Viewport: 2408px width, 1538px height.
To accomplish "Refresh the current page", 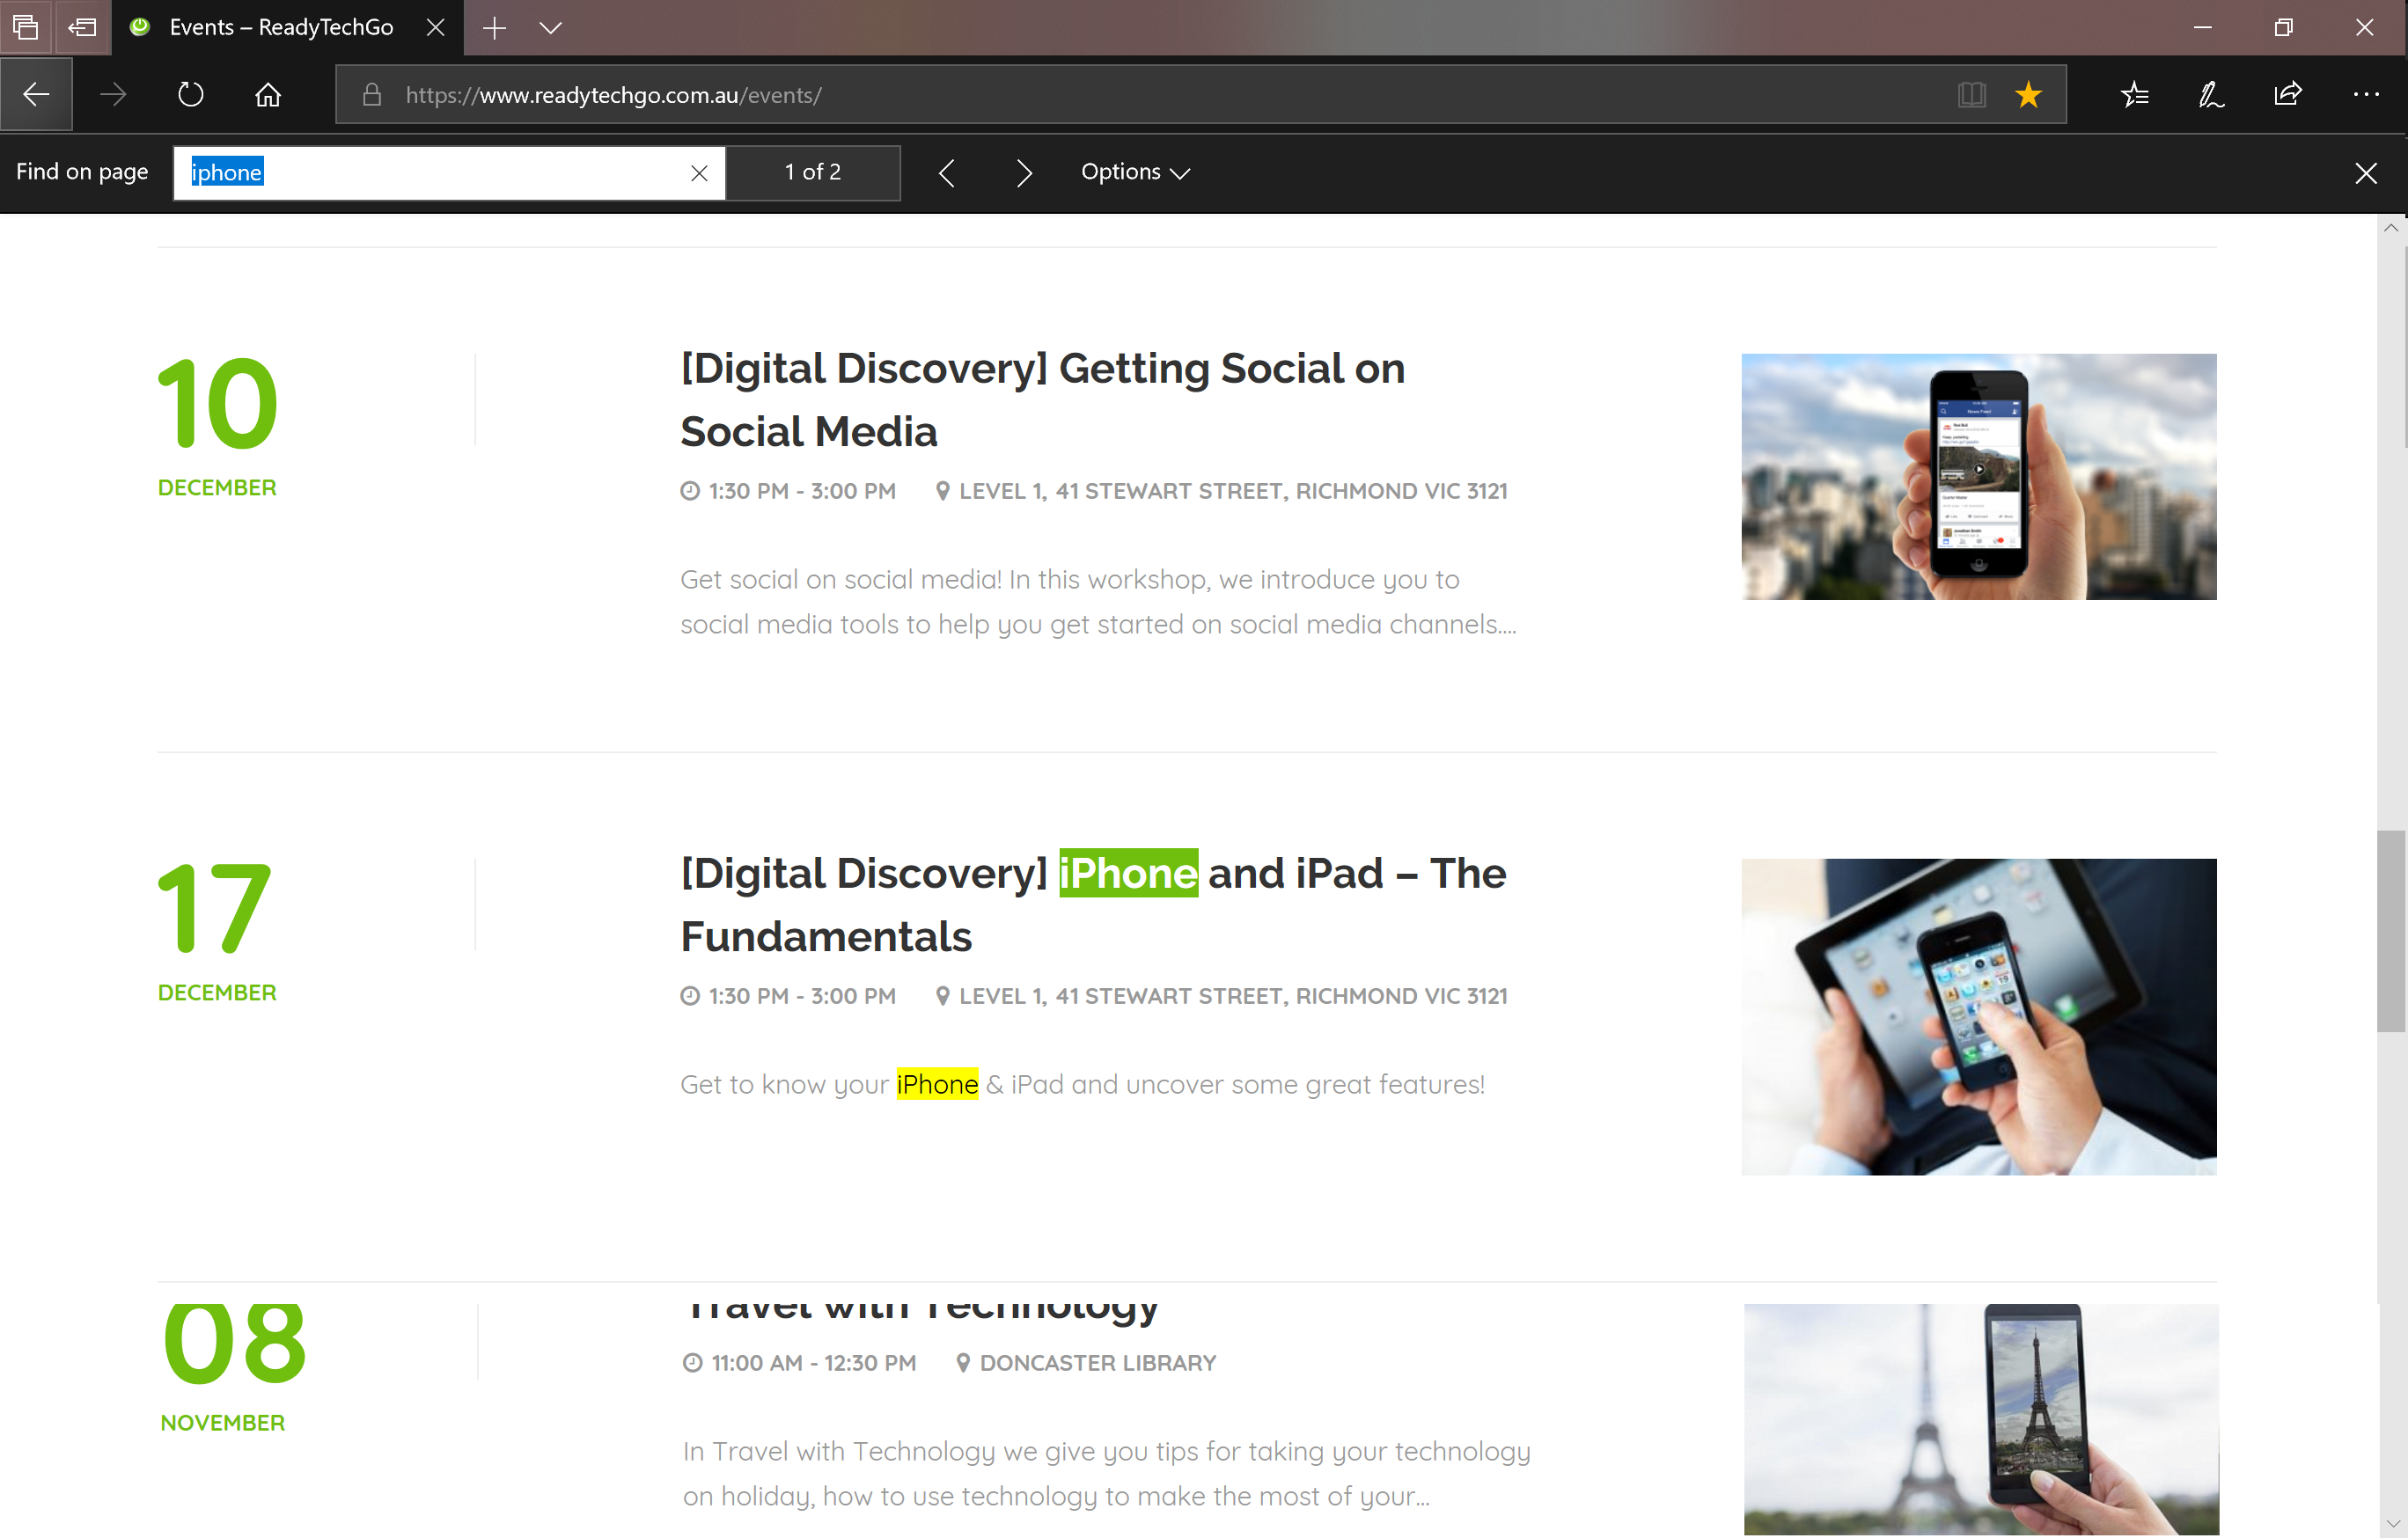I will pos(190,95).
